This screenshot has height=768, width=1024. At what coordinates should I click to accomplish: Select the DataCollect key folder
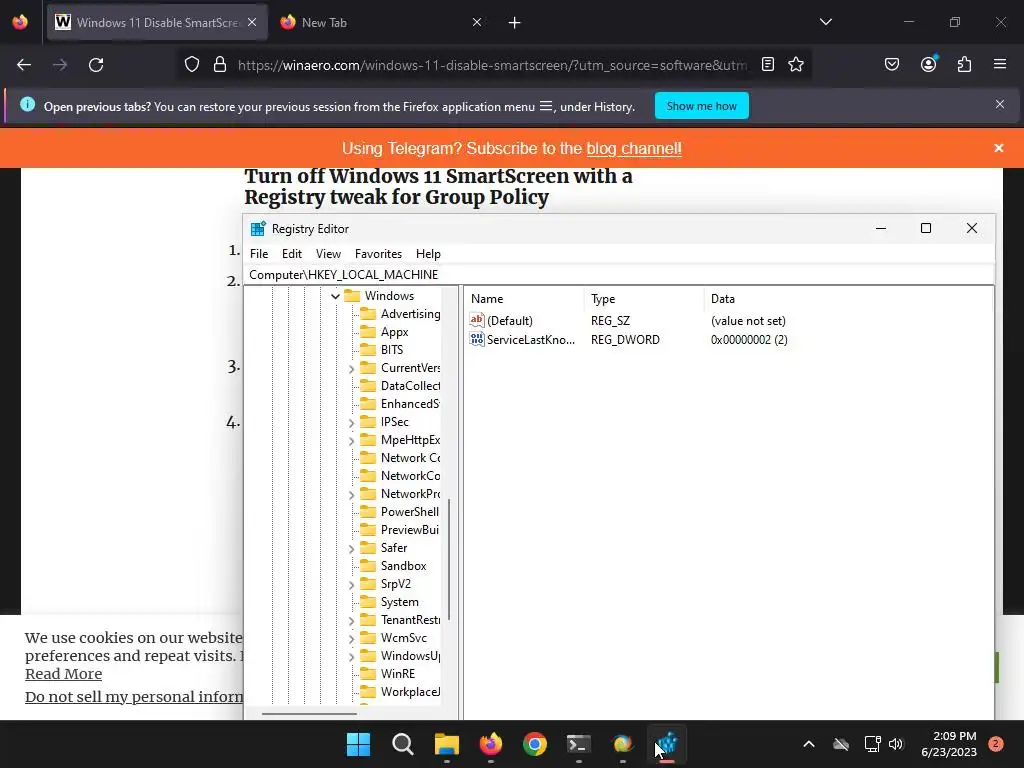[x=400, y=386]
